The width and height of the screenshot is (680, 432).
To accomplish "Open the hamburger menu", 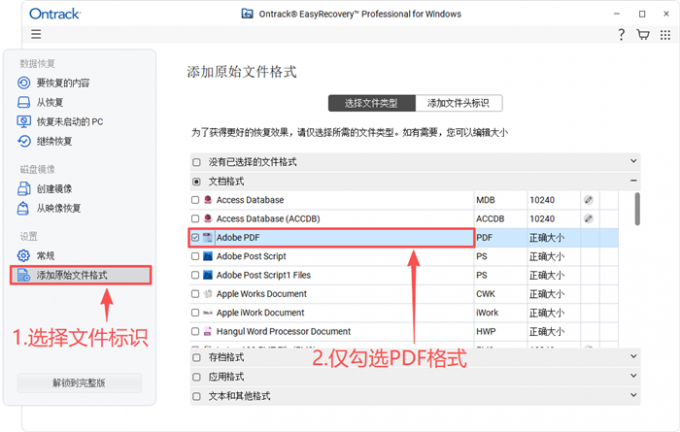I will (x=36, y=34).
